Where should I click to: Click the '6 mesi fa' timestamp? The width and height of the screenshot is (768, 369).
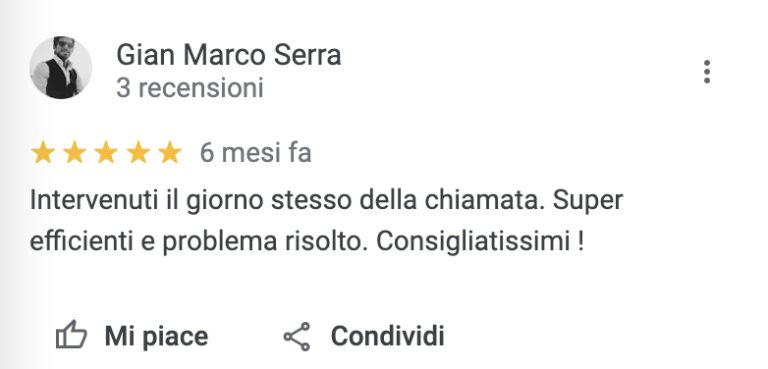pos(255,152)
